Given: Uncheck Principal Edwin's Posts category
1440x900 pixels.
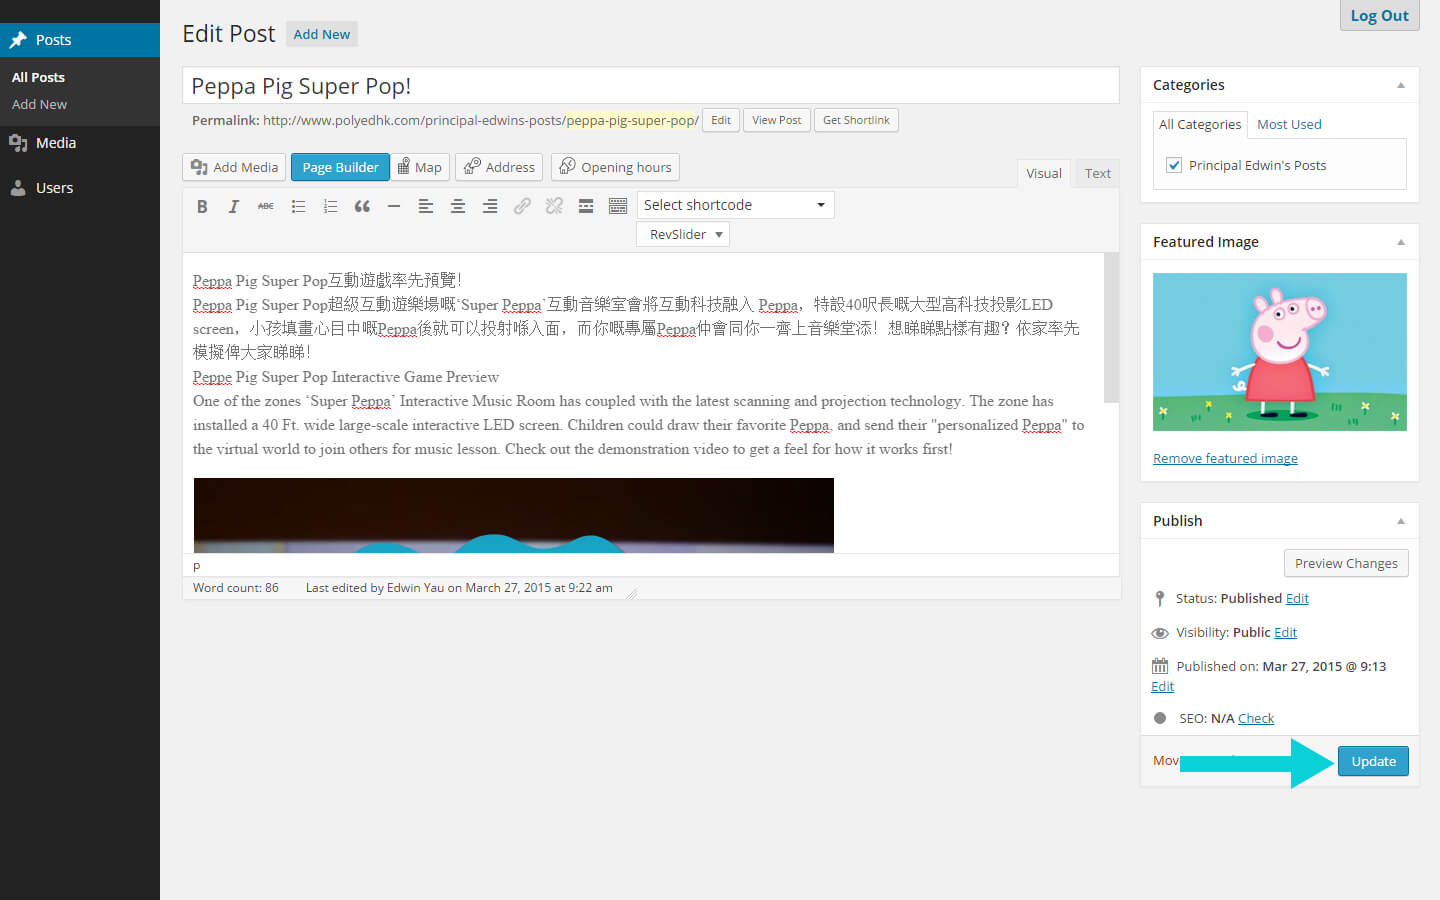Looking at the screenshot, I should point(1174,165).
